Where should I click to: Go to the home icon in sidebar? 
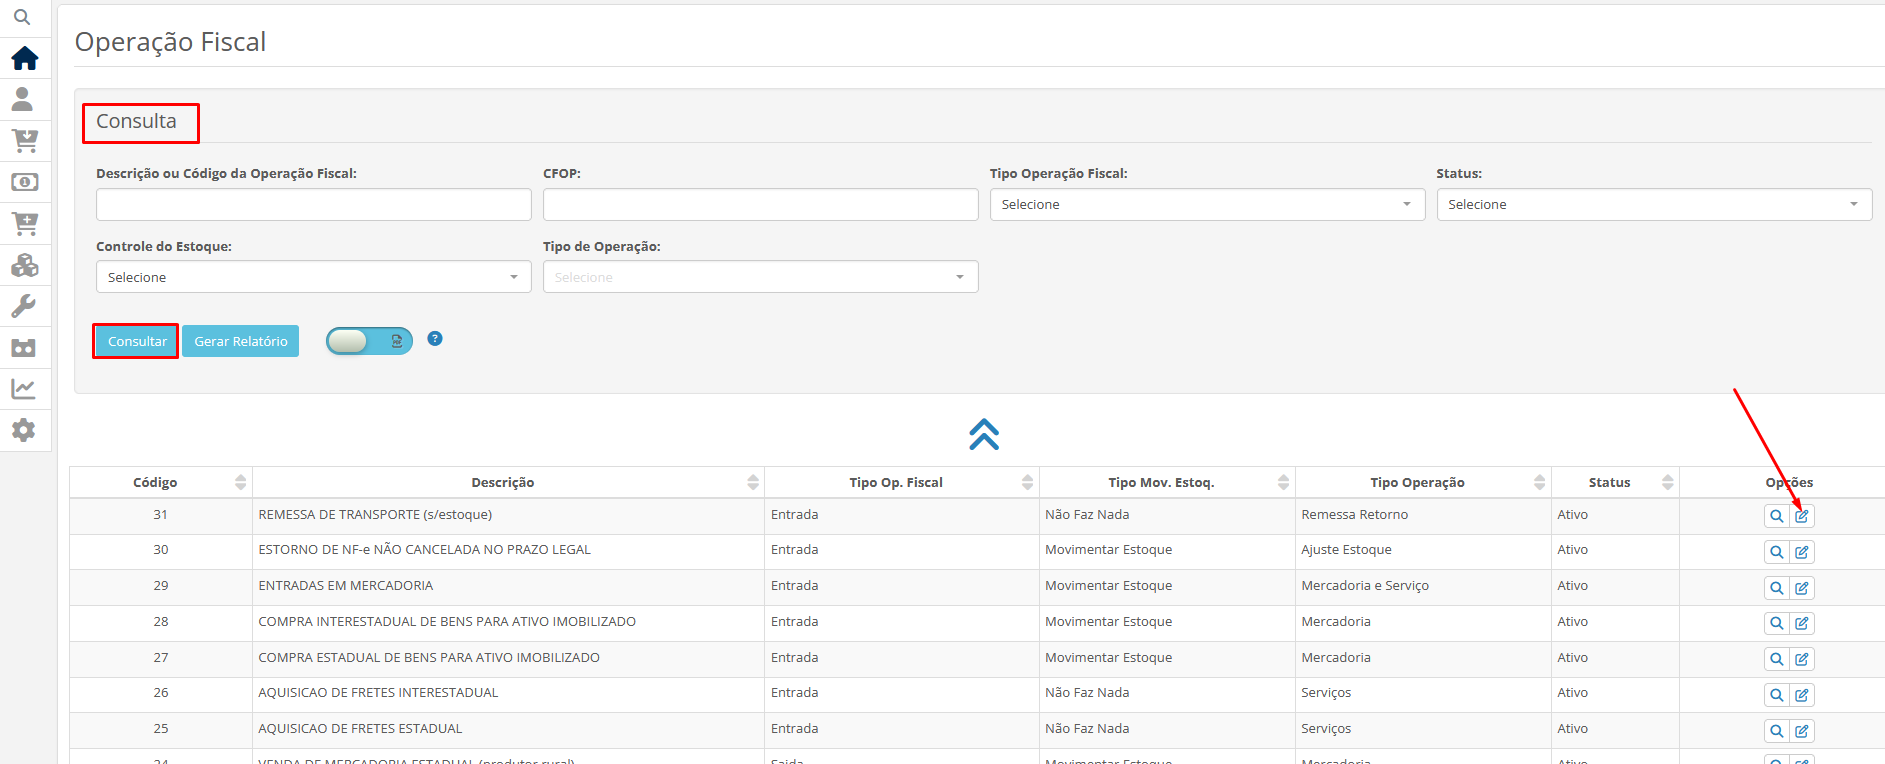tap(25, 58)
